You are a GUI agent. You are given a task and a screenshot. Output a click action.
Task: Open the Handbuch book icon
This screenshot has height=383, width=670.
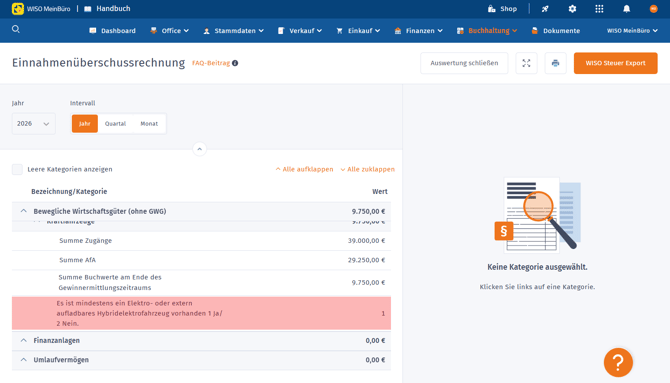[88, 9]
